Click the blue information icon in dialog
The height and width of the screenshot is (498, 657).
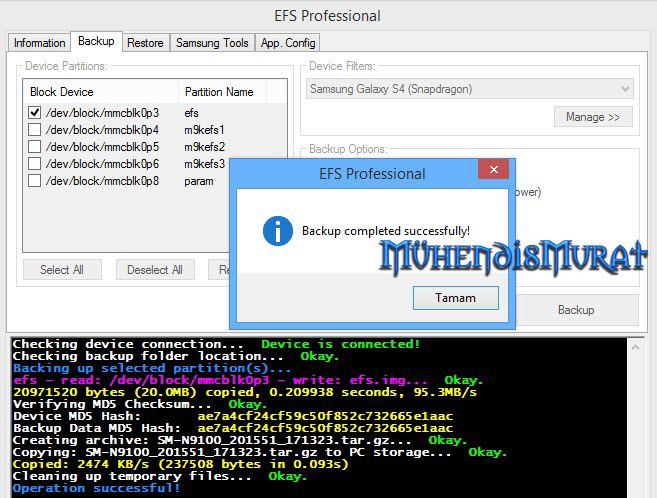(x=277, y=231)
